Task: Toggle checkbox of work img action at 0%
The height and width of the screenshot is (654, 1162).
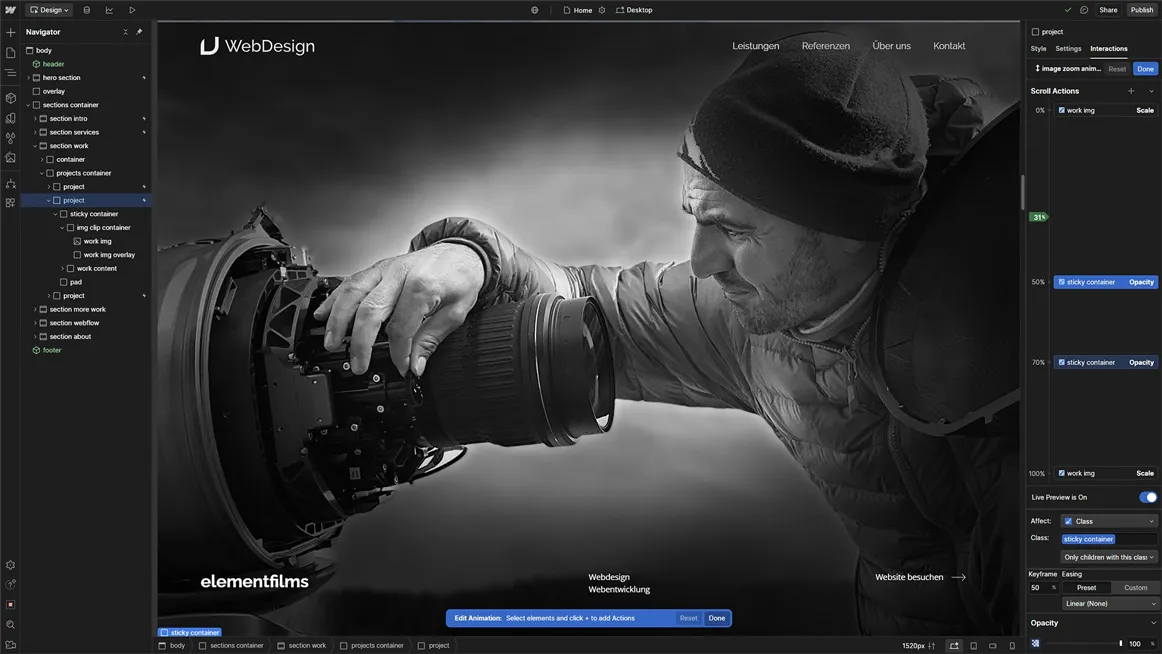Action: tap(1061, 110)
